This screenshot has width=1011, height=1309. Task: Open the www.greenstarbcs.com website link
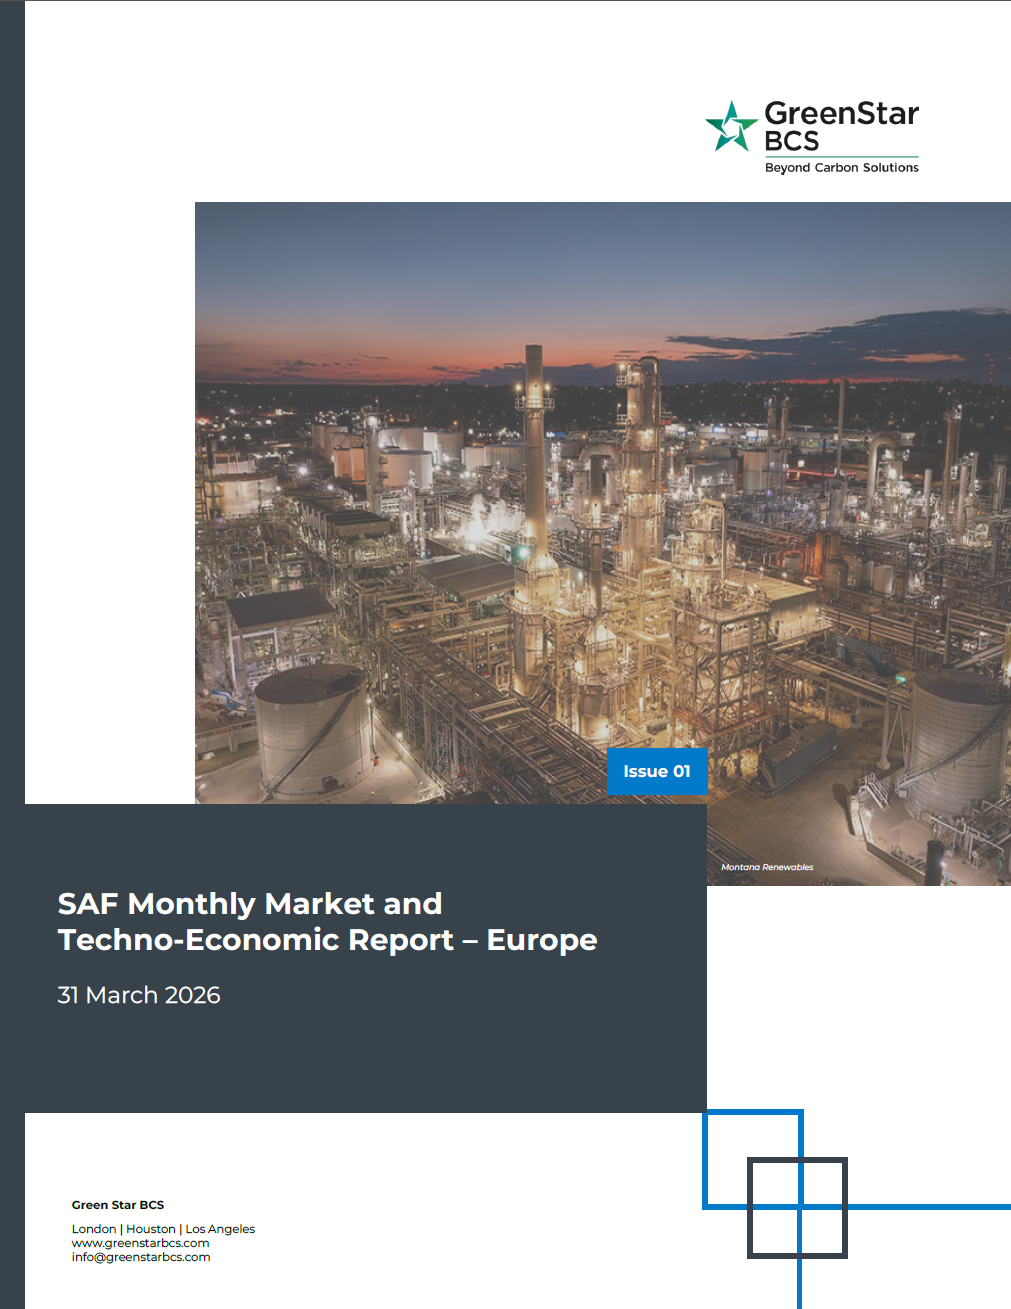(x=140, y=1243)
